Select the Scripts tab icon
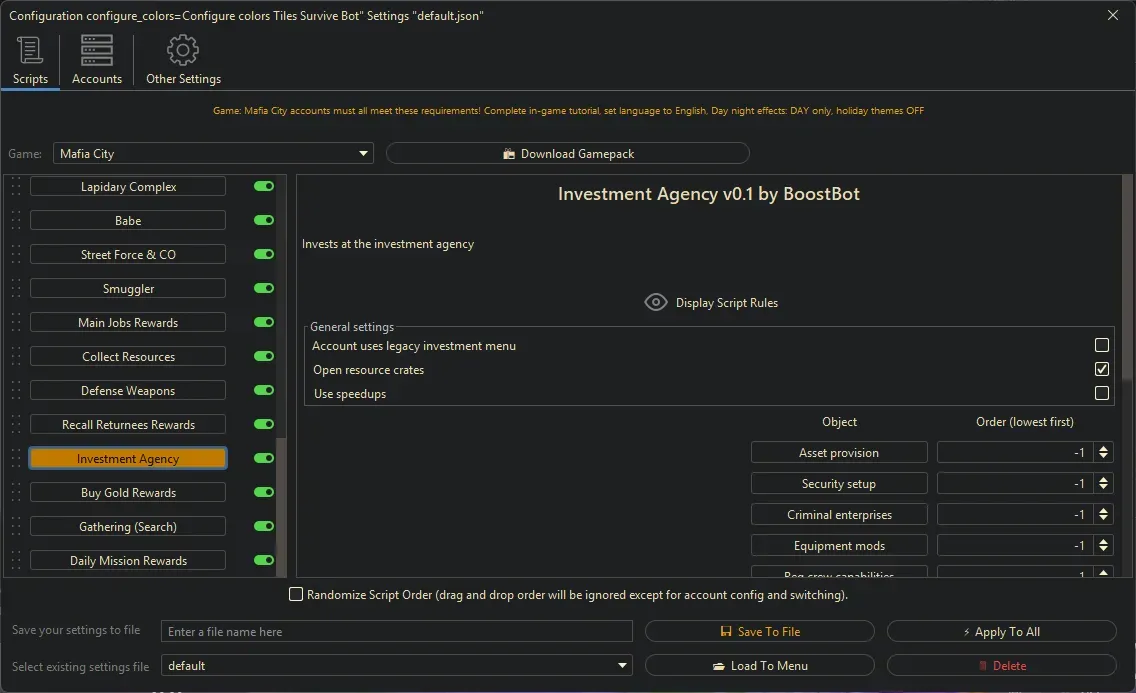1136x693 pixels. point(30,49)
